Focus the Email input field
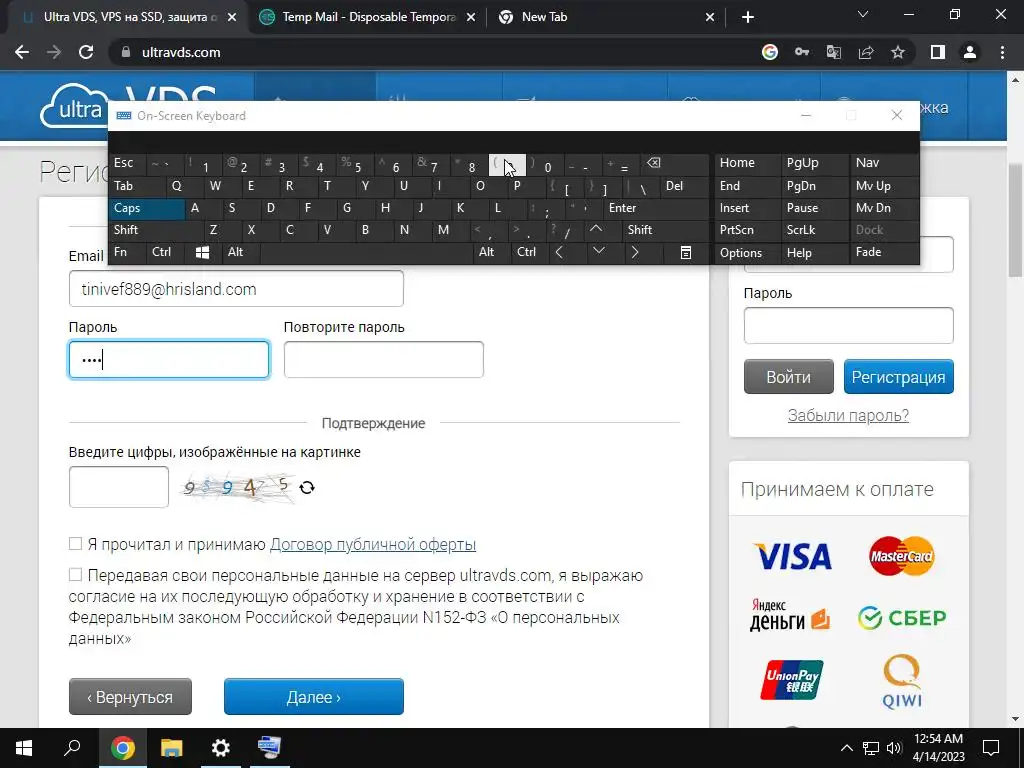This screenshot has height=768, width=1024. pos(236,289)
